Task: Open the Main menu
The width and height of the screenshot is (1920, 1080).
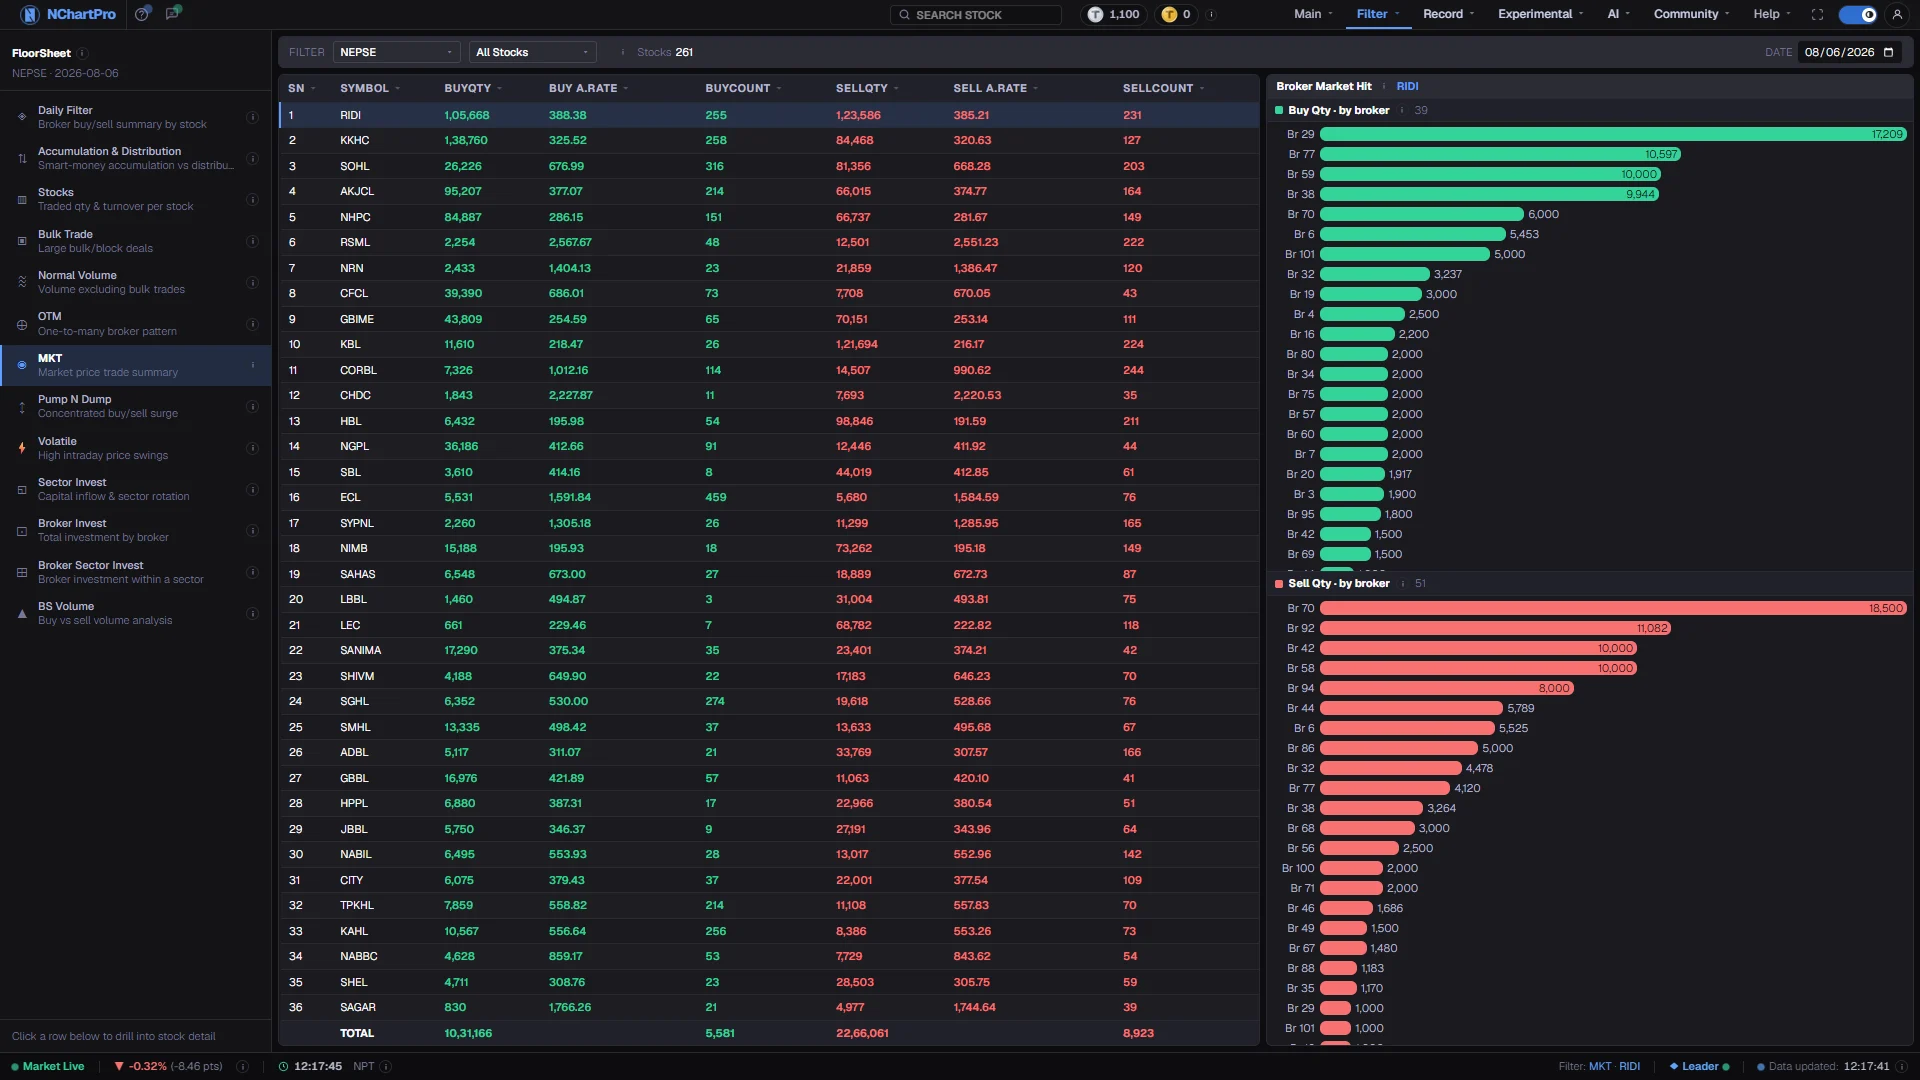Action: (1313, 14)
